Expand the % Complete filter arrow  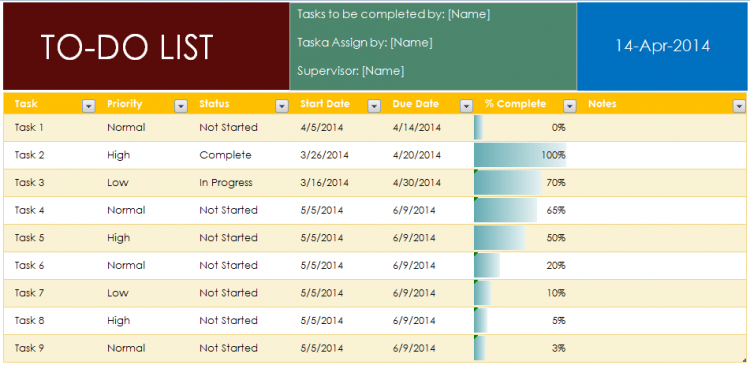pos(570,106)
